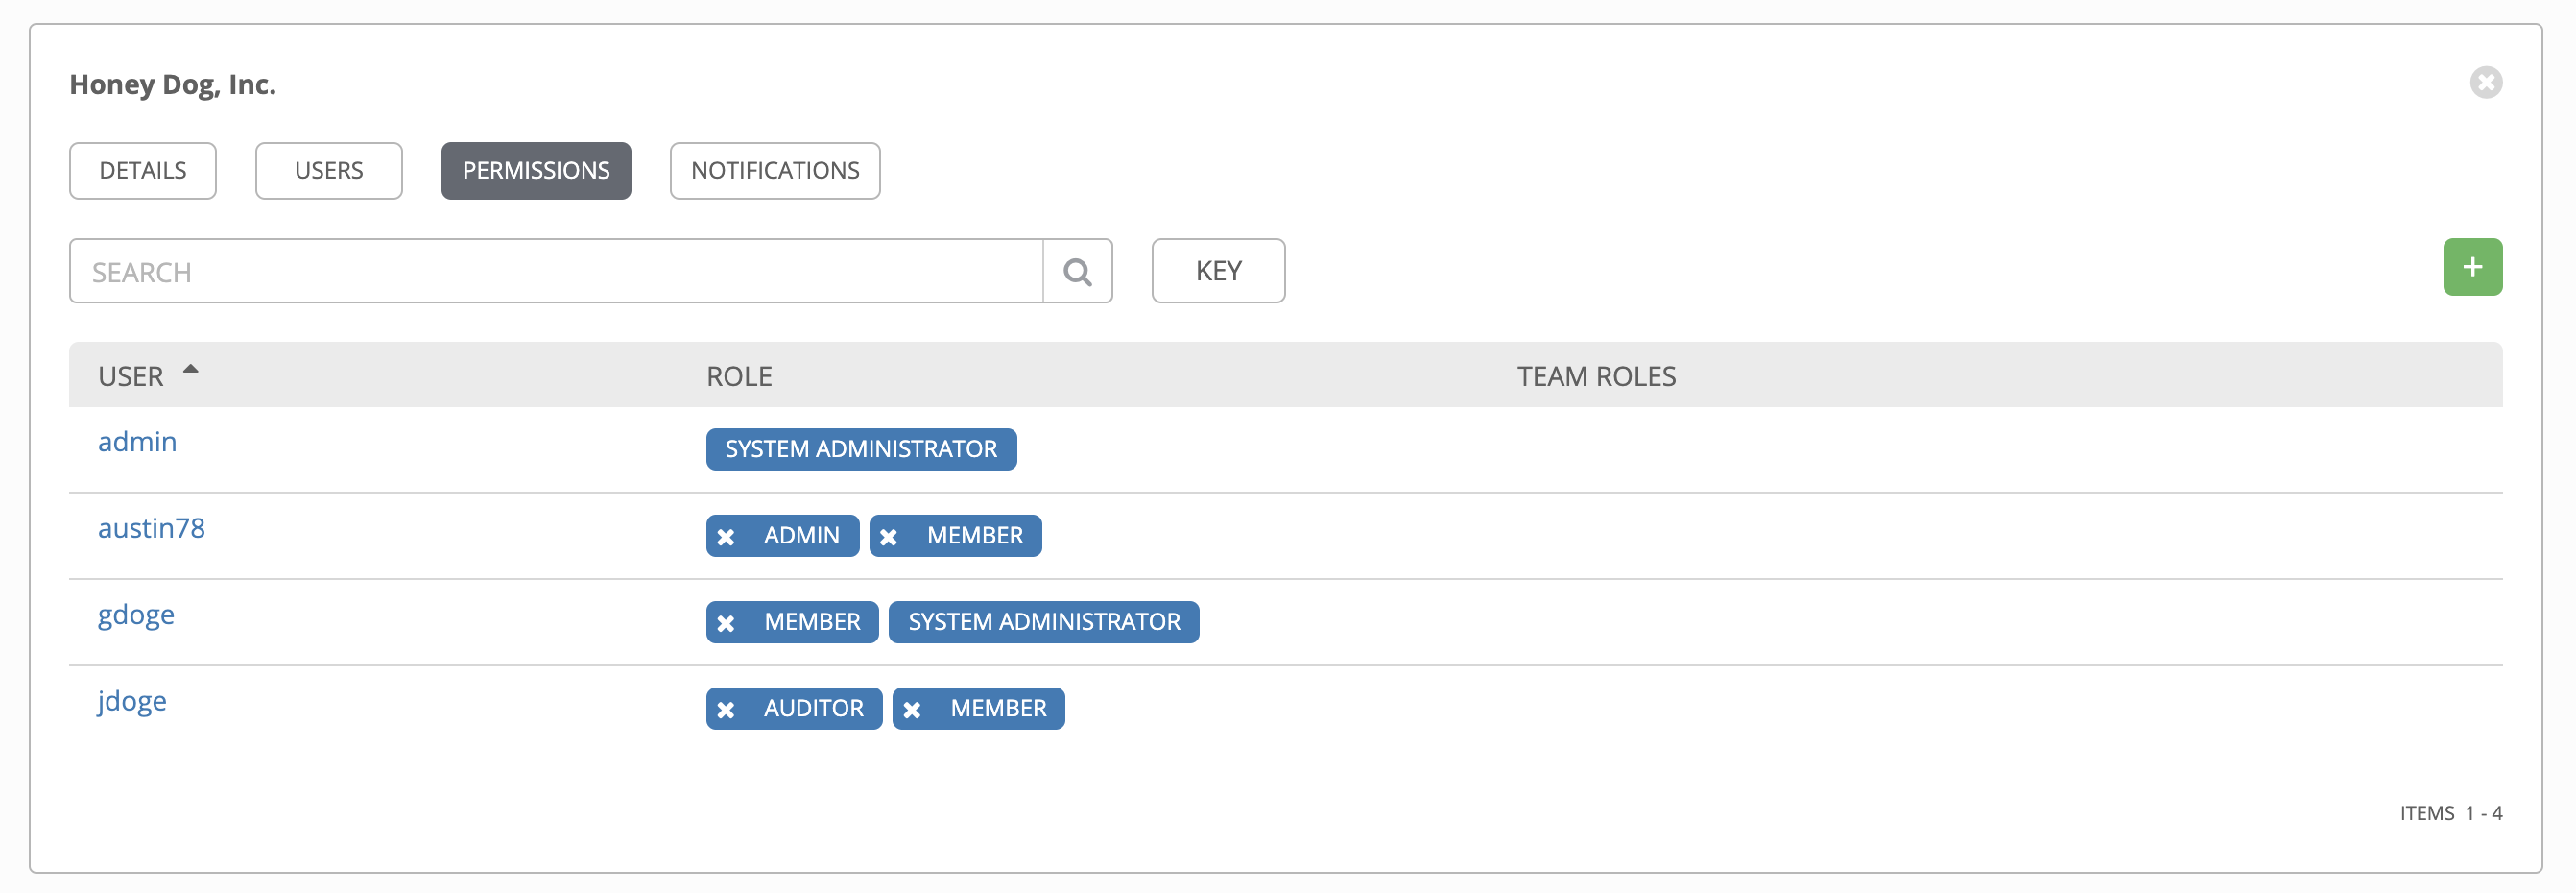Focus the SEARCH input field
This screenshot has width=2576, height=893.
(x=555, y=271)
